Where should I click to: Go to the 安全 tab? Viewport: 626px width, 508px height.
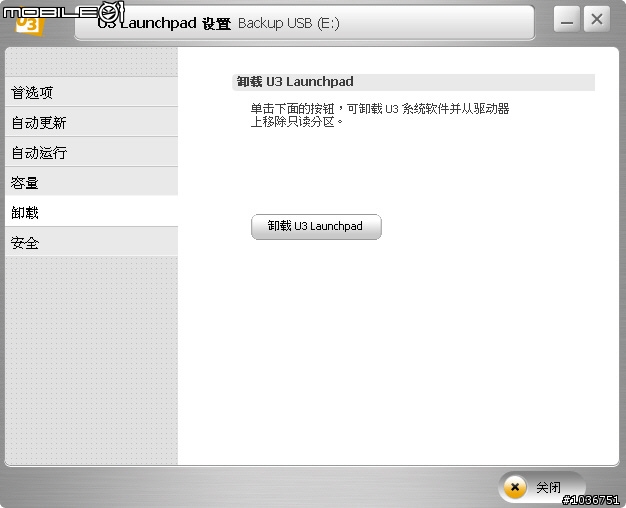pyautogui.click(x=91, y=242)
